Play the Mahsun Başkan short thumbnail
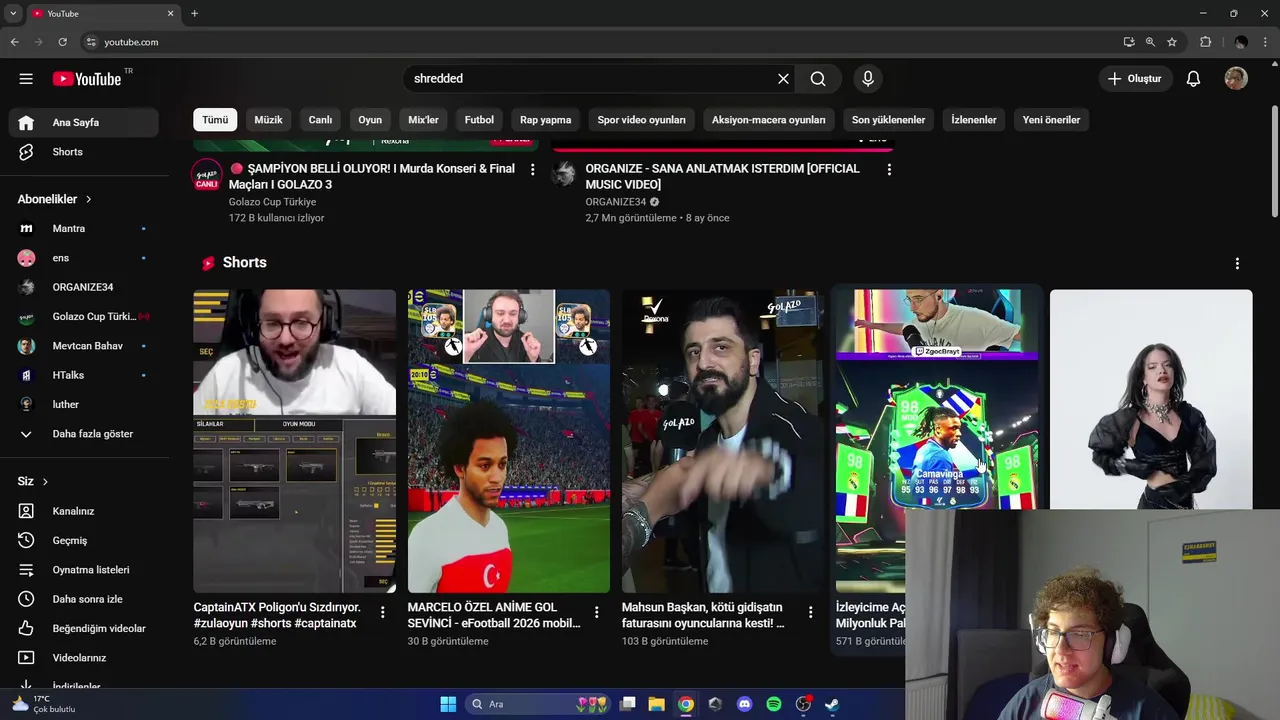The width and height of the screenshot is (1280, 720). click(722, 441)
